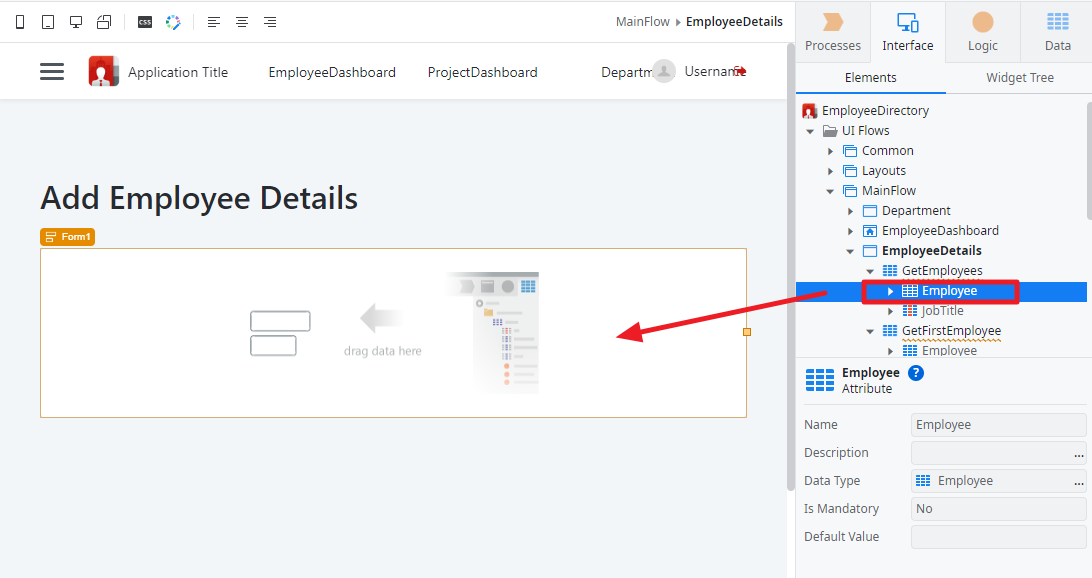Open the Is Mandatory dropdown
The image size is (1092, 578).
click(x=999, y=509)
